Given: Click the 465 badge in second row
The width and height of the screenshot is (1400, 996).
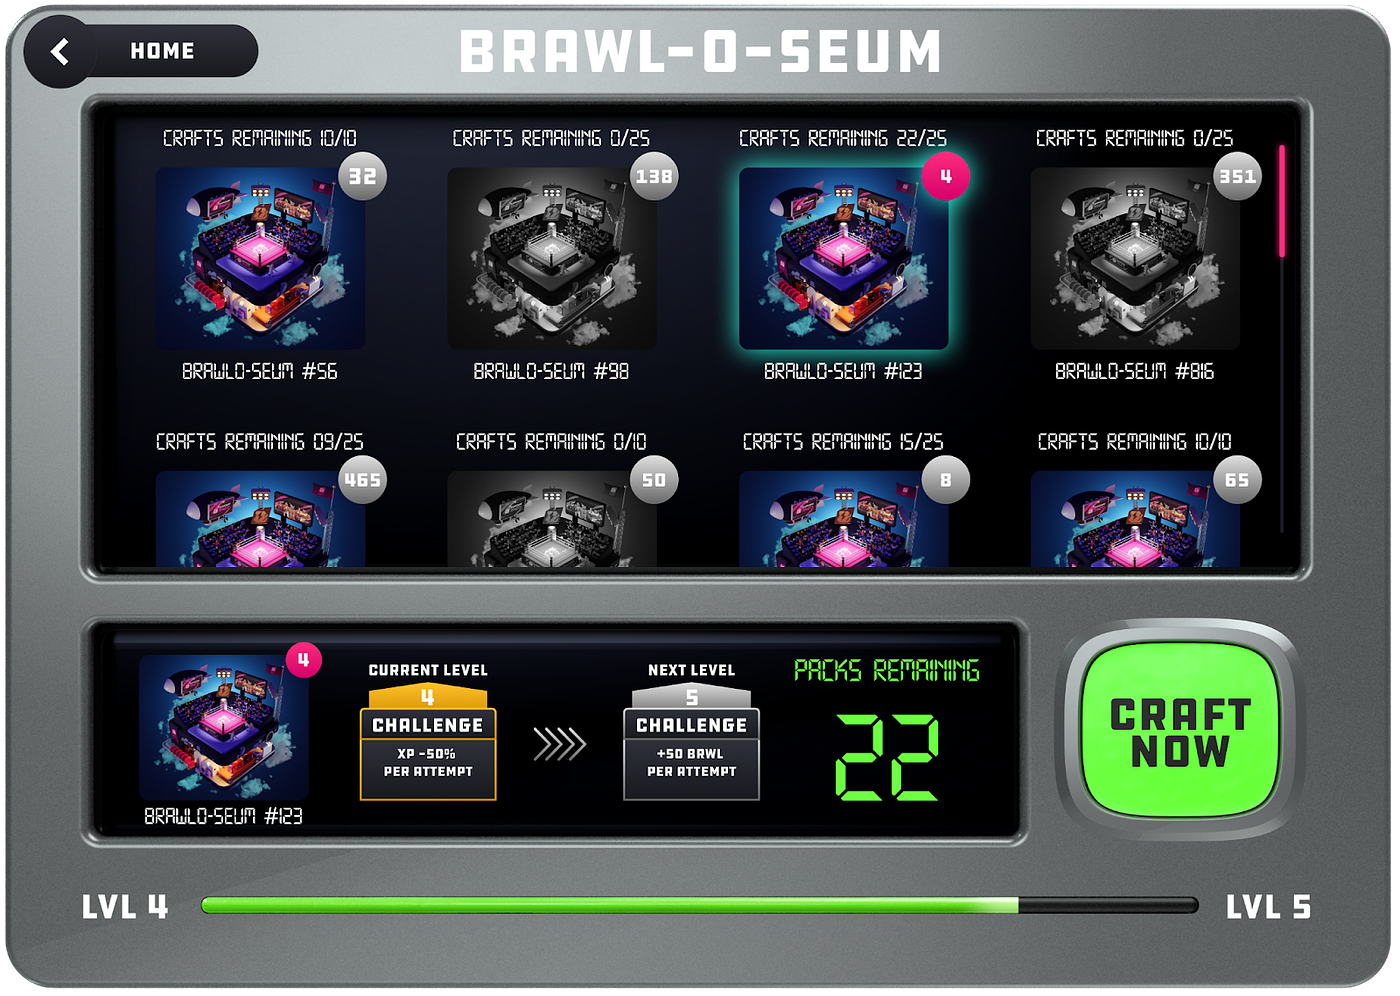Looking at the screenshot, I should coord(362,480).
